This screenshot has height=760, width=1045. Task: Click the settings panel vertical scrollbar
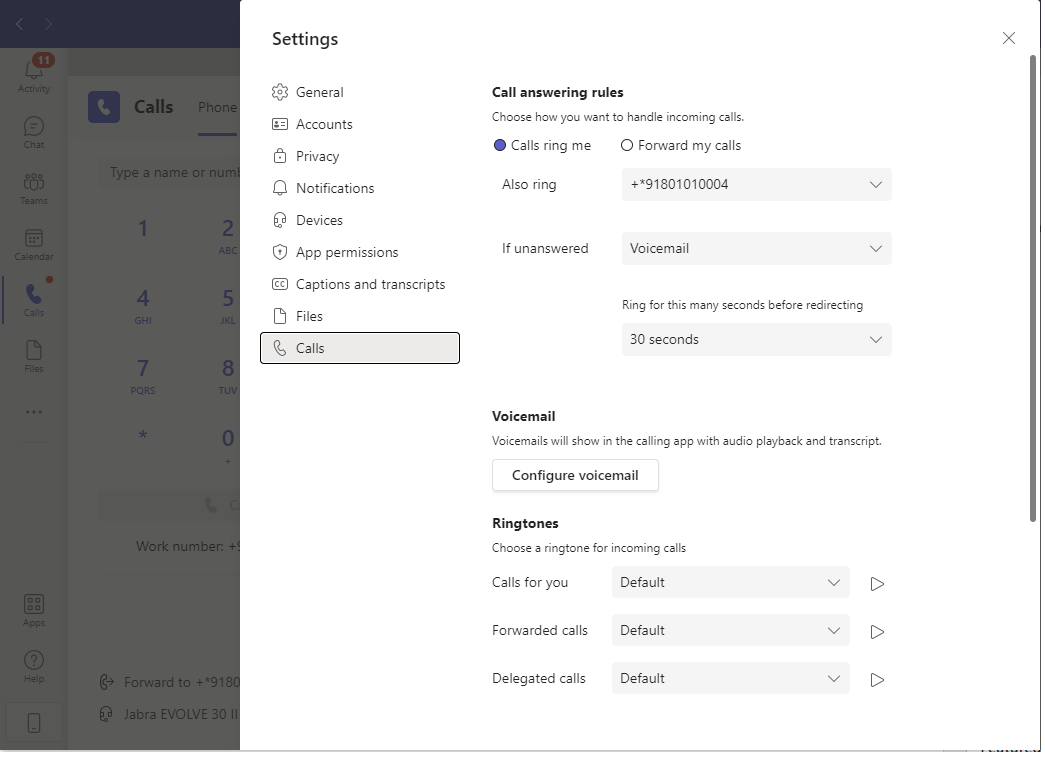1032,288
